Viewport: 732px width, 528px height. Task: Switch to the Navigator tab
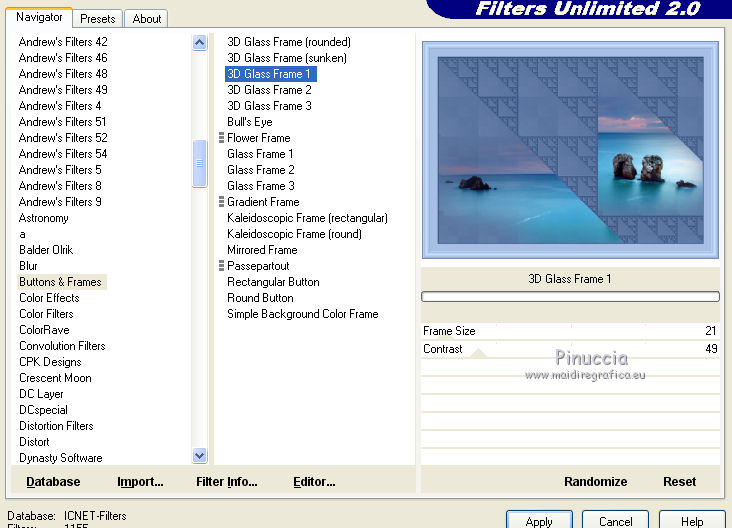tap(39, 17)
